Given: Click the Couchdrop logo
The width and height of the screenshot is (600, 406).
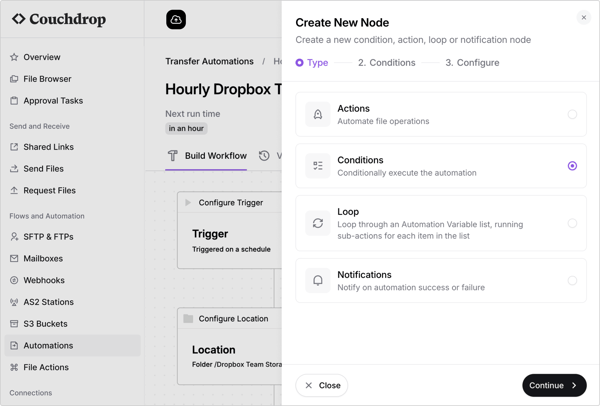Looking at the screenshot, I should tap(59, 19).
